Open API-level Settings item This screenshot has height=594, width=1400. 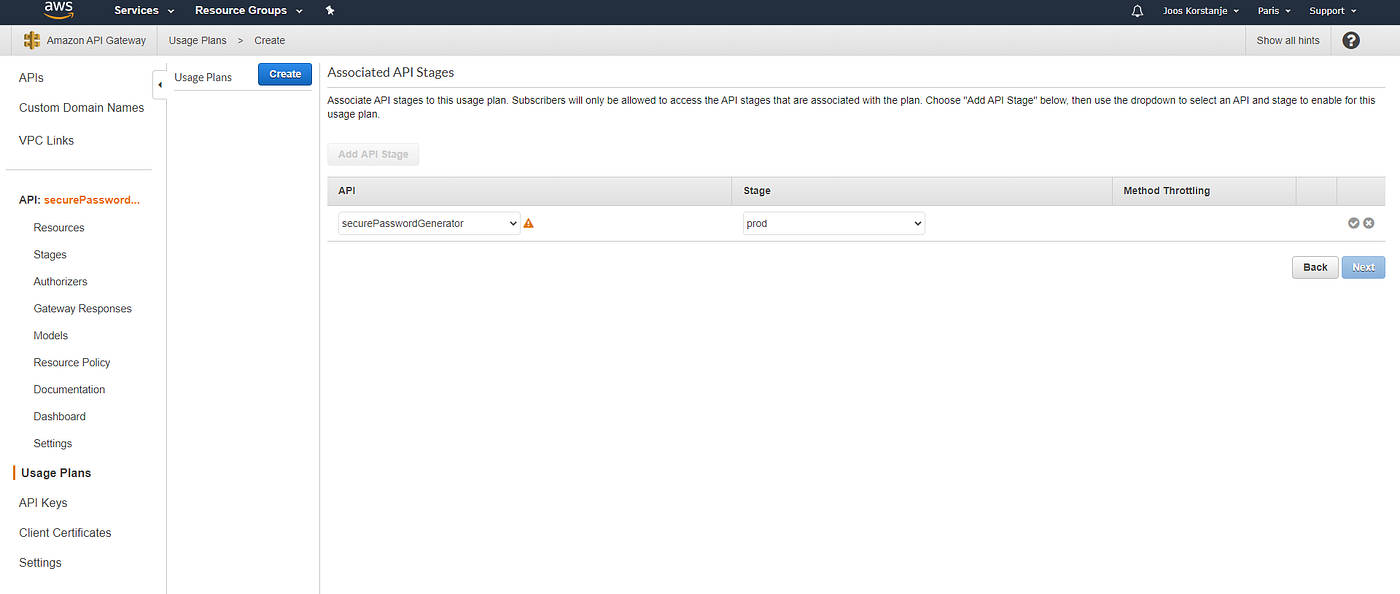53,444
